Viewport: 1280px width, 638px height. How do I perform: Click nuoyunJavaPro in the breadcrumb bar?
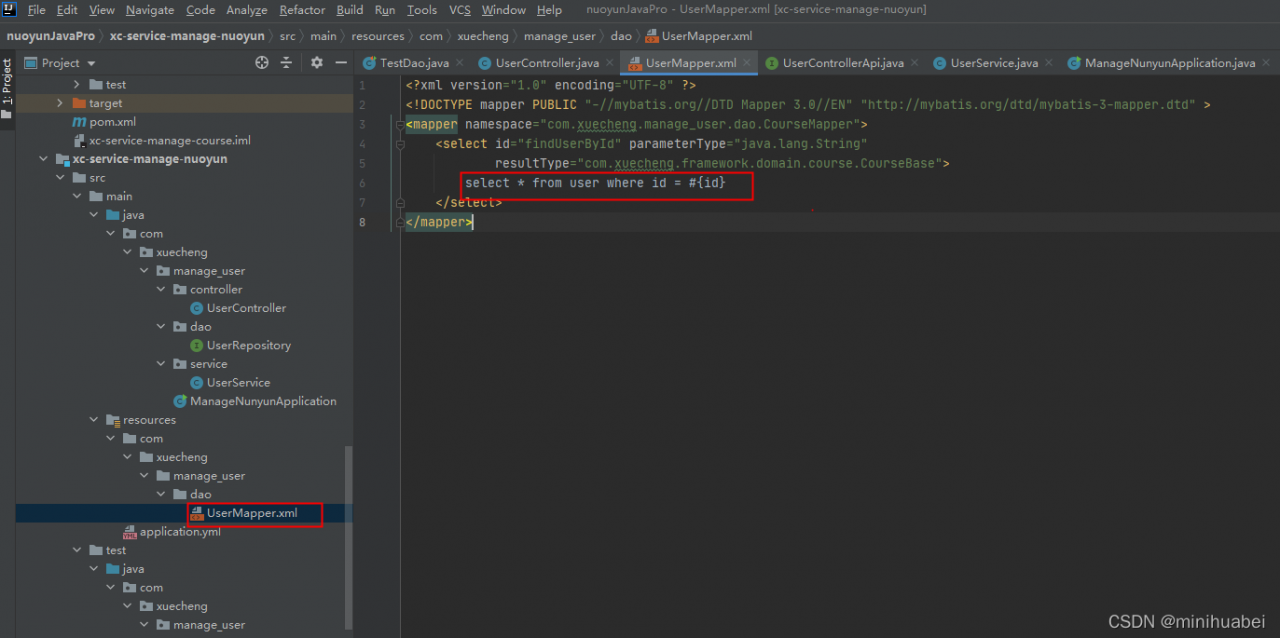(x=51, y=36)
